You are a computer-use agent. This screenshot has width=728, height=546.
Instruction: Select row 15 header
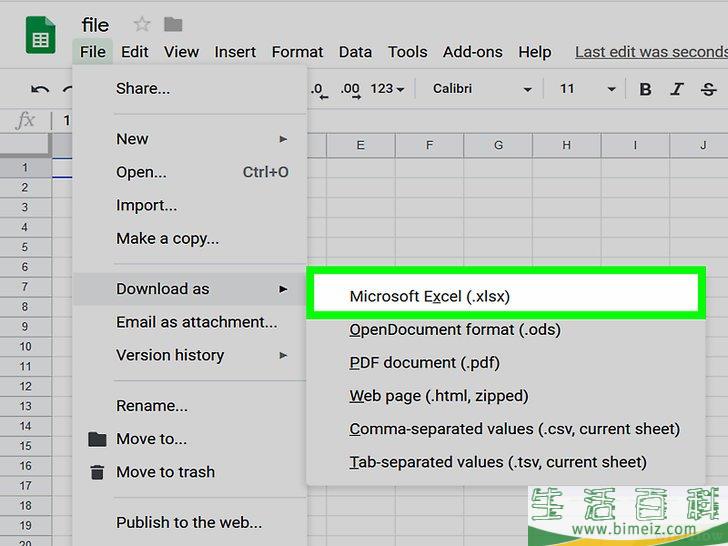pyautogui.click(x=26, y=446)
